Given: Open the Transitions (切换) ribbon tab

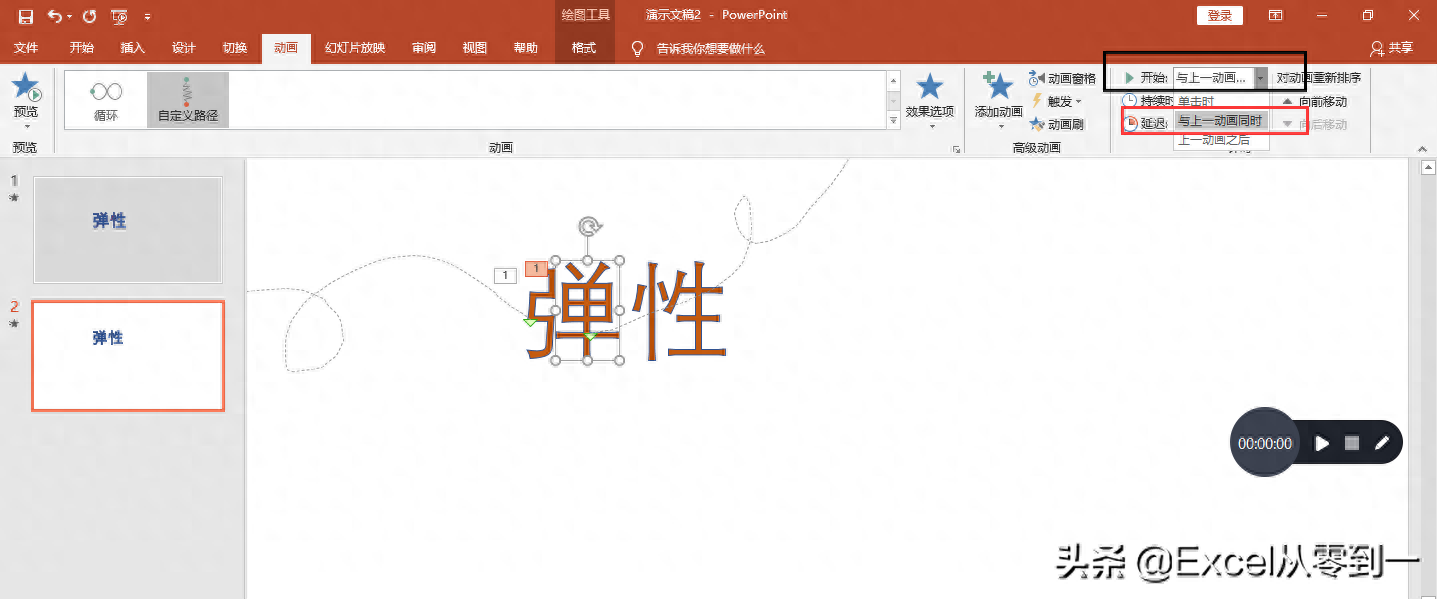Looking at the screenshot, I should point(235,48).
